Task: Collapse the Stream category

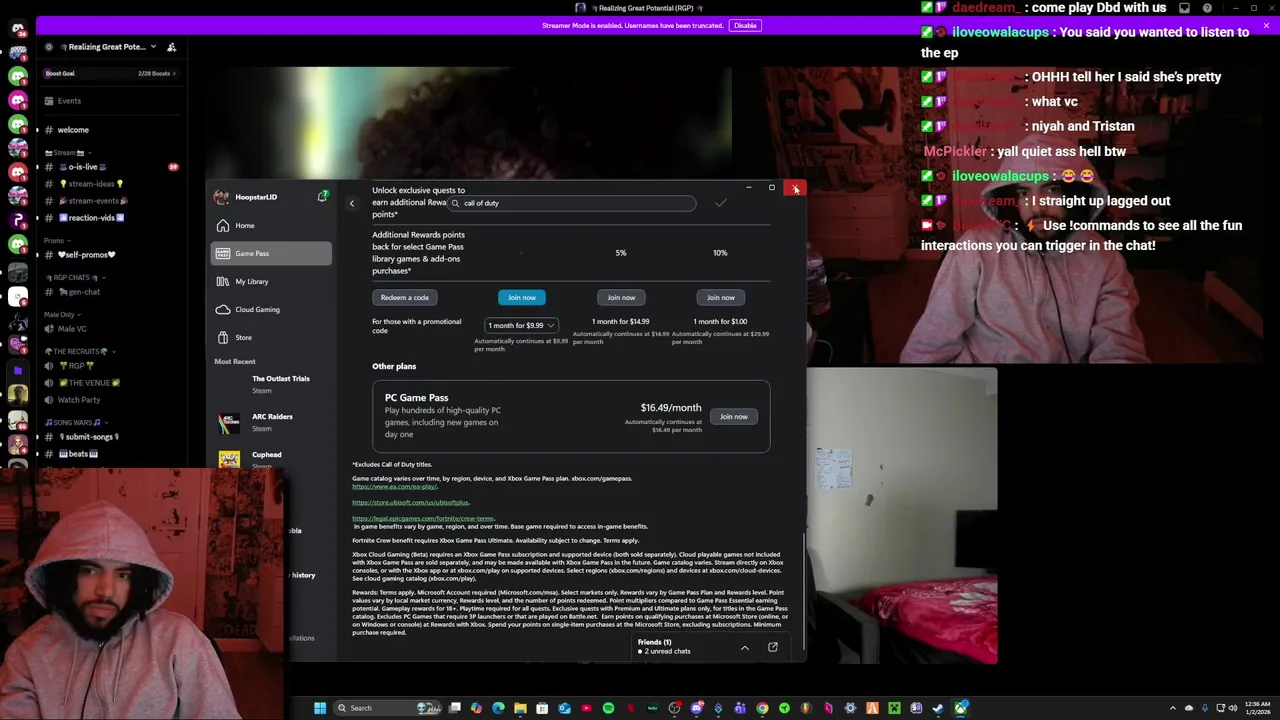Action: [x=66, y=153]
